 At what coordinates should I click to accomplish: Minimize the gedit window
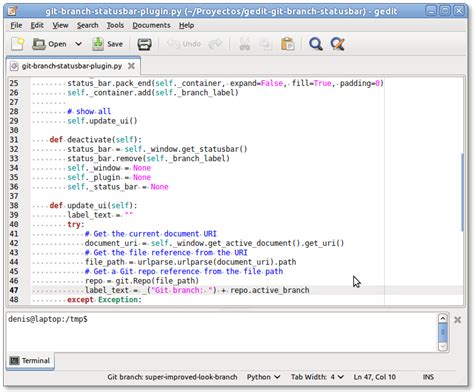click(431, 11)
